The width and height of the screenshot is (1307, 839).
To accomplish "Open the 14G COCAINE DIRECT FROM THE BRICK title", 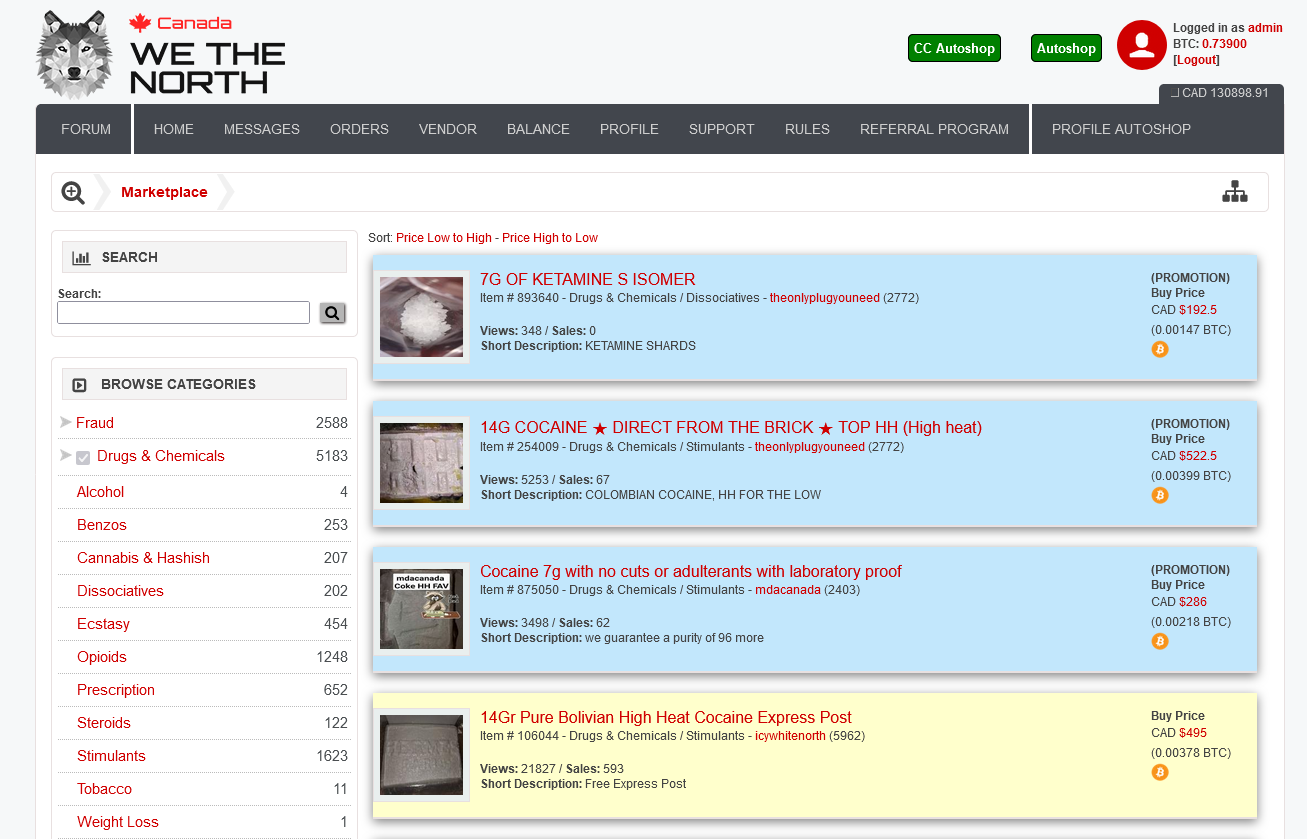I will click(x=731, y=427).
